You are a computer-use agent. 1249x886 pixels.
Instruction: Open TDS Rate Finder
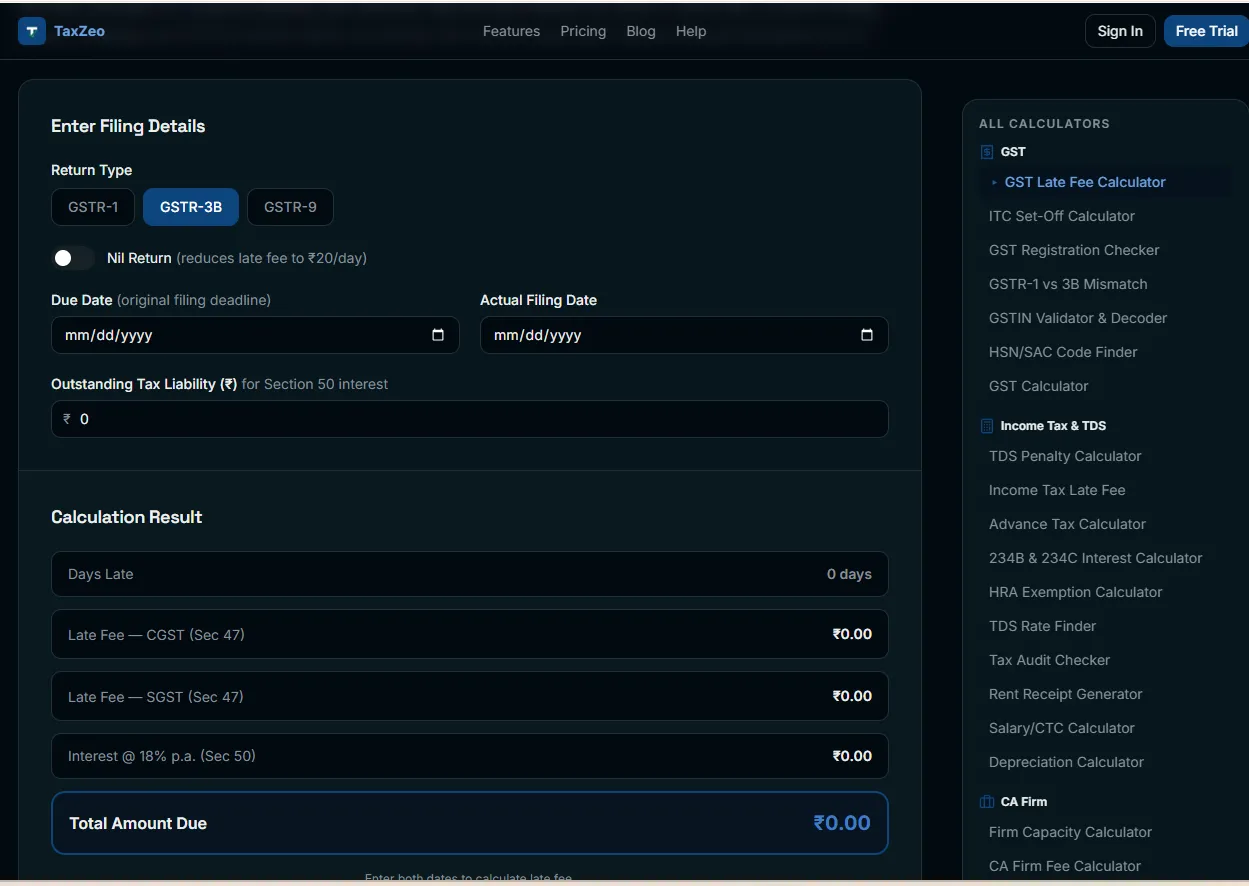point(1042,626)
